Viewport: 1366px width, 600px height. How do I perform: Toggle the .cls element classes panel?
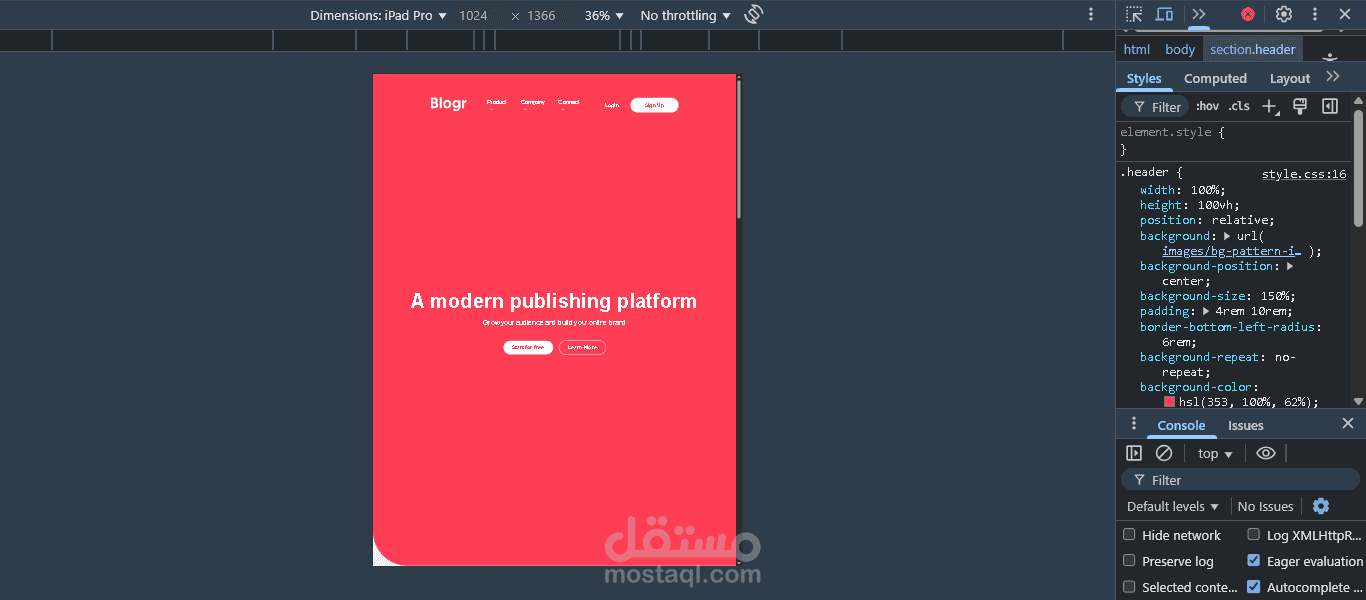point(1239,106)
